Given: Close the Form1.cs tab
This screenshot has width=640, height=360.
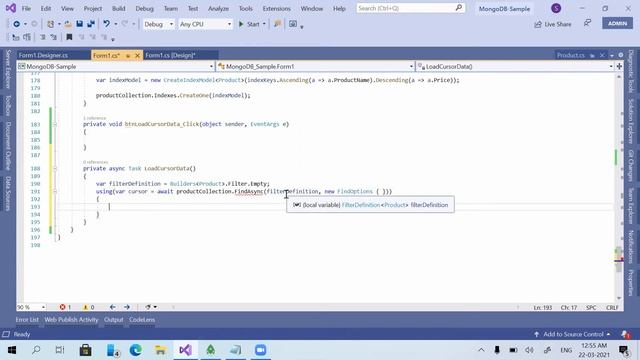Looking at the screenshot, I should coord(138,56).
